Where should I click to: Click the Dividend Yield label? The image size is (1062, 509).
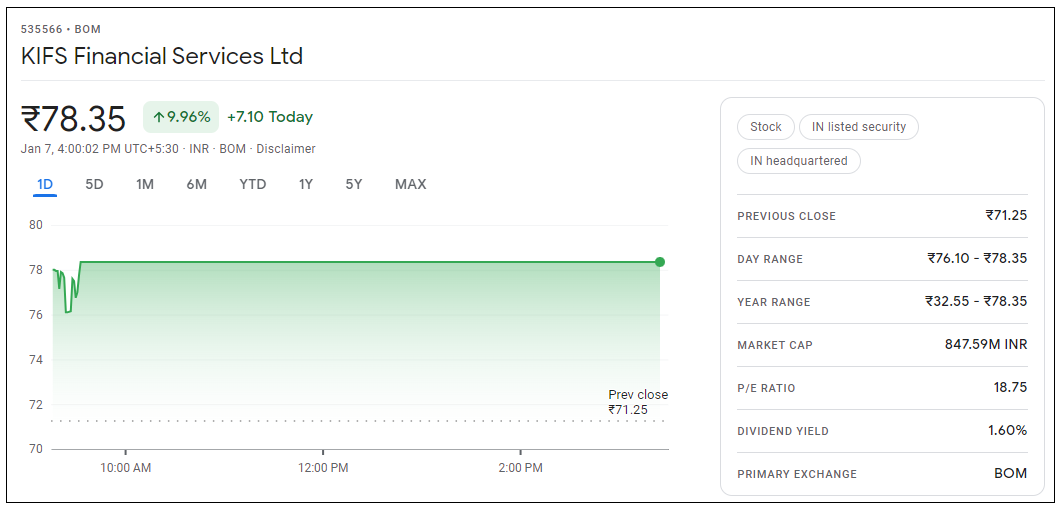coord(783,431)
